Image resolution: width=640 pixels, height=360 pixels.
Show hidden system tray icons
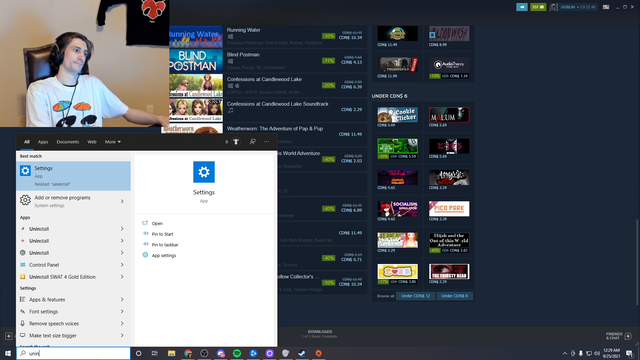pyautogui.click(x=565, y=353)
